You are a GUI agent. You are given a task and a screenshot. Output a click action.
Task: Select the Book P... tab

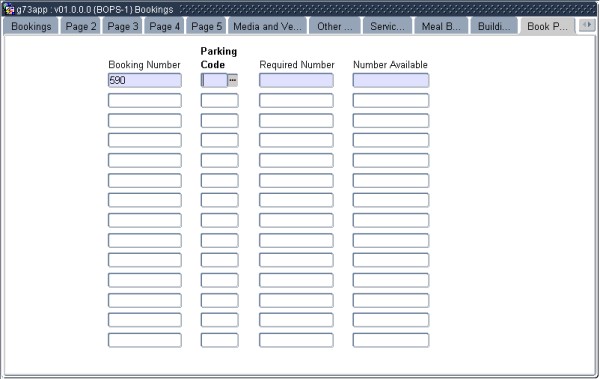(x=547, y=26)
